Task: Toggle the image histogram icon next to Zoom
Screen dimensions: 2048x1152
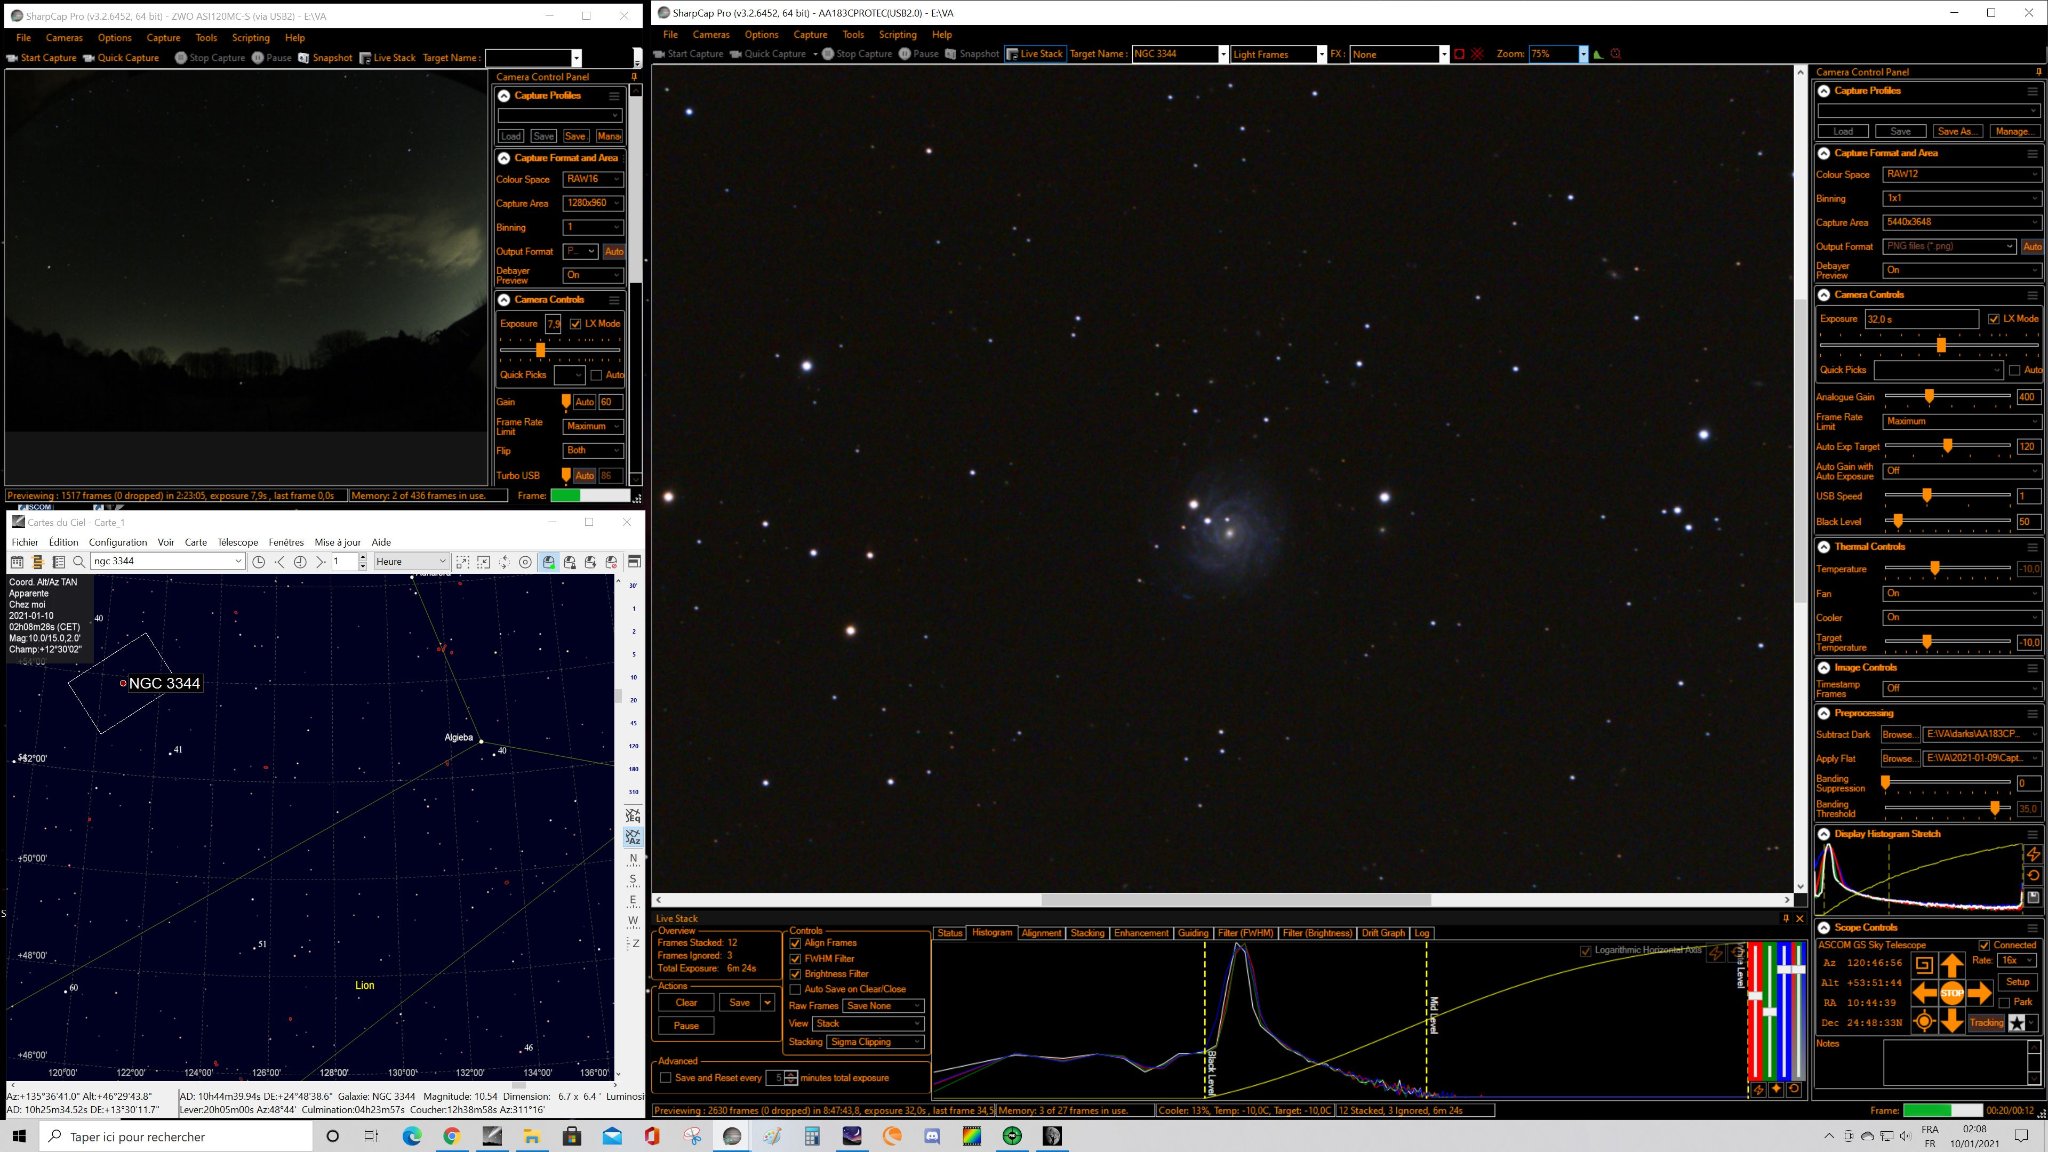Action: tap(1598, 54)
